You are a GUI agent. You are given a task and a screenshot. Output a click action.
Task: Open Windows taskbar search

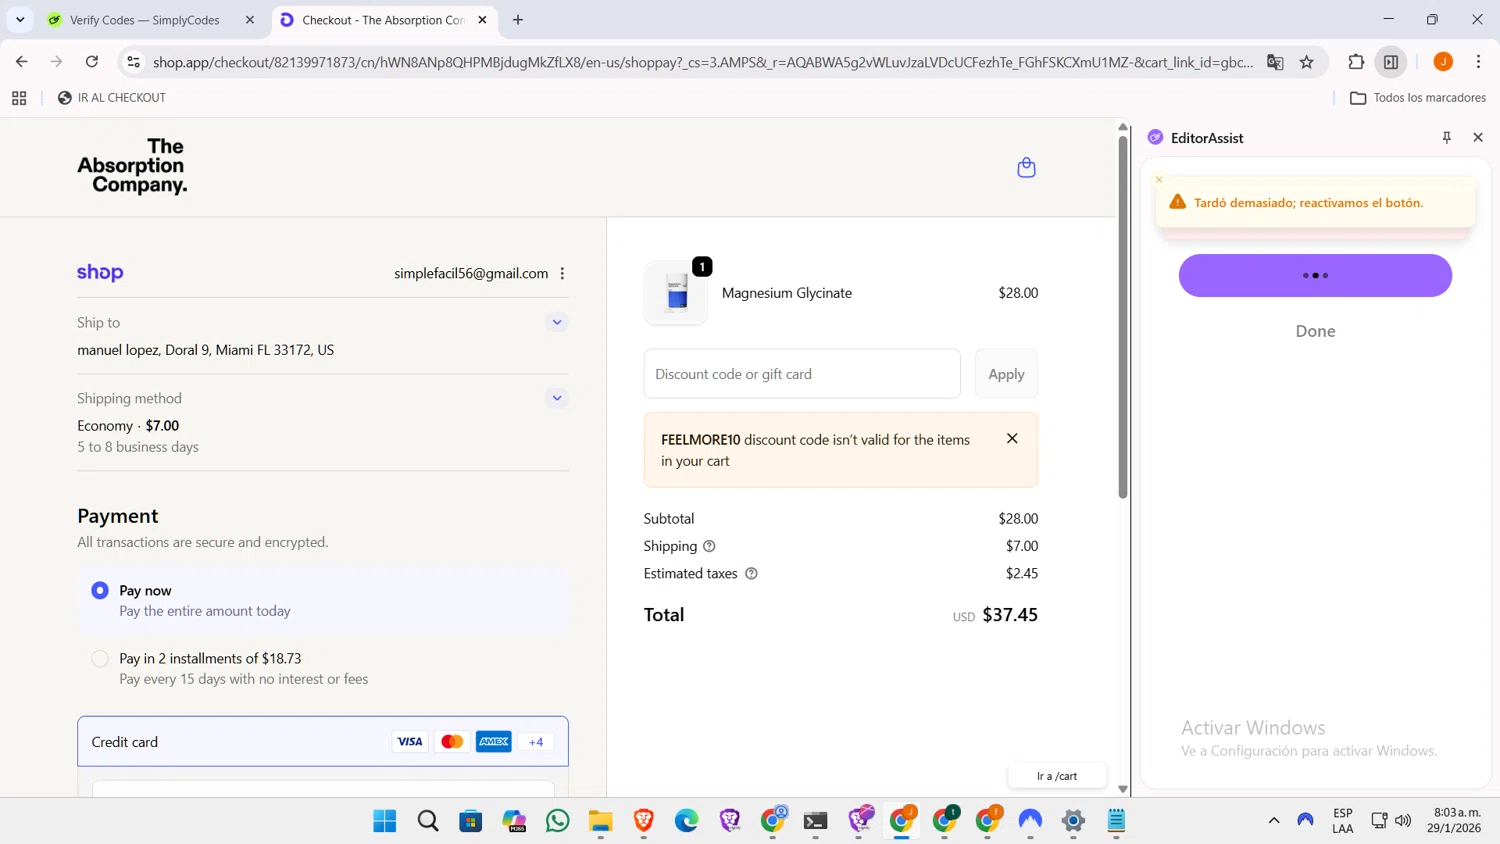[428, 821]
